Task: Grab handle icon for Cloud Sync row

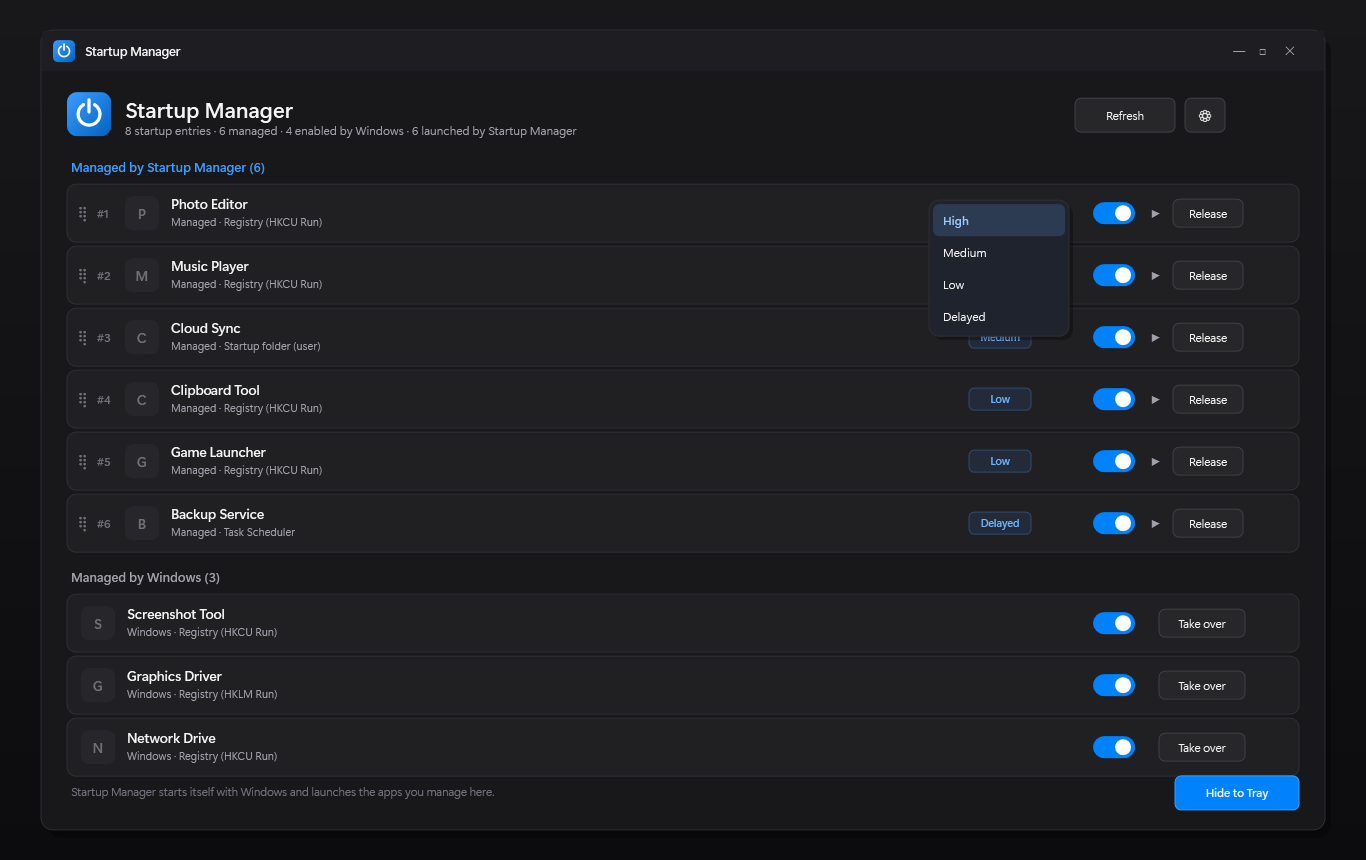Action: coord(83,338)
